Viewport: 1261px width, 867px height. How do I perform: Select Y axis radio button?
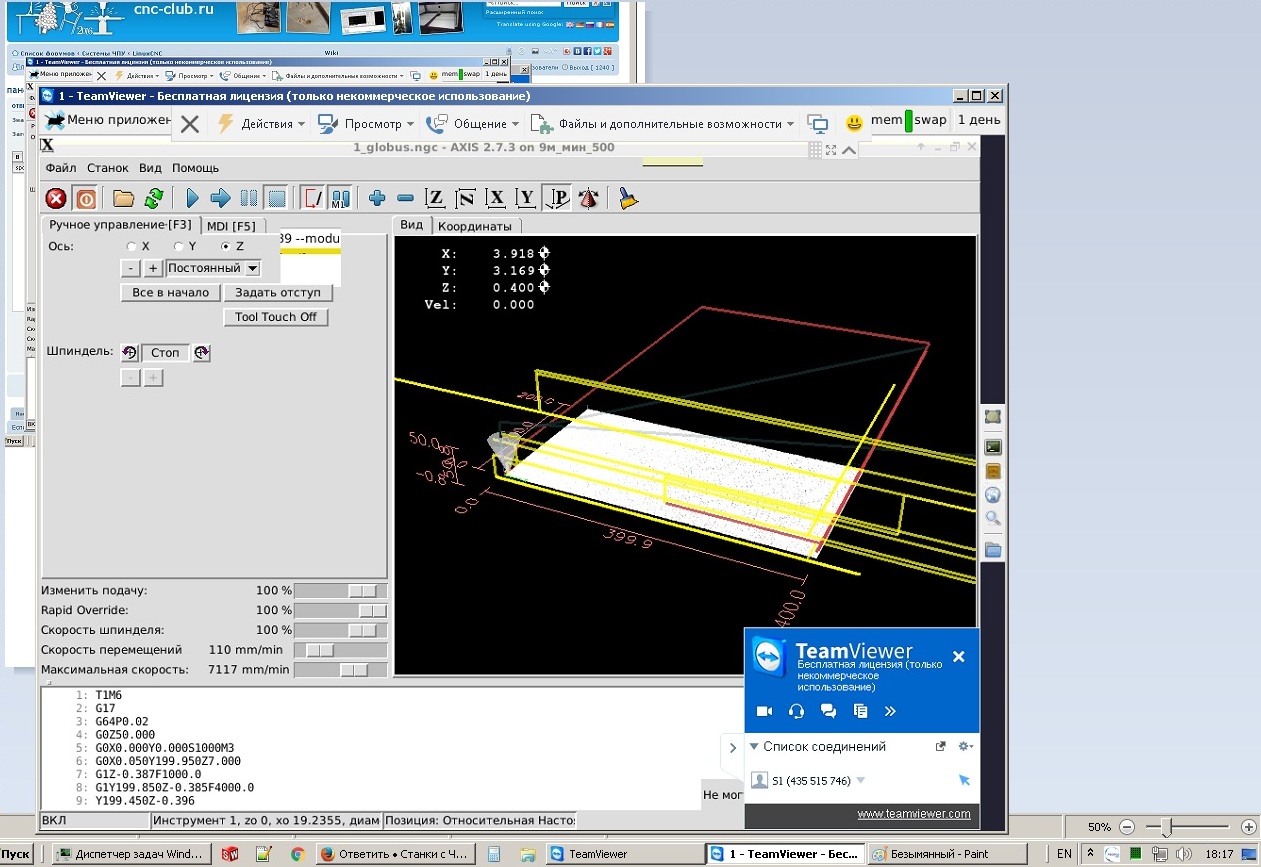click(x=178, y=246)
